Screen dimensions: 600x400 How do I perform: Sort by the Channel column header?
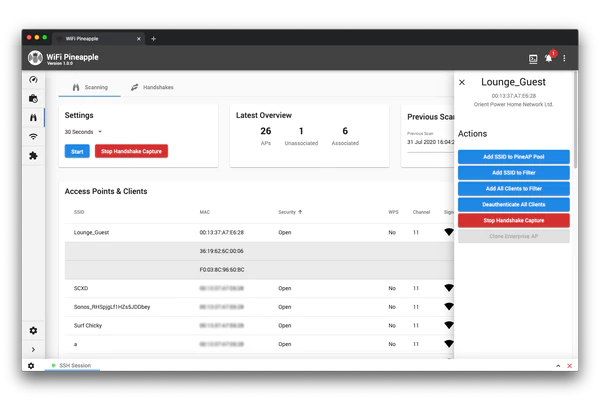(421, 212)
